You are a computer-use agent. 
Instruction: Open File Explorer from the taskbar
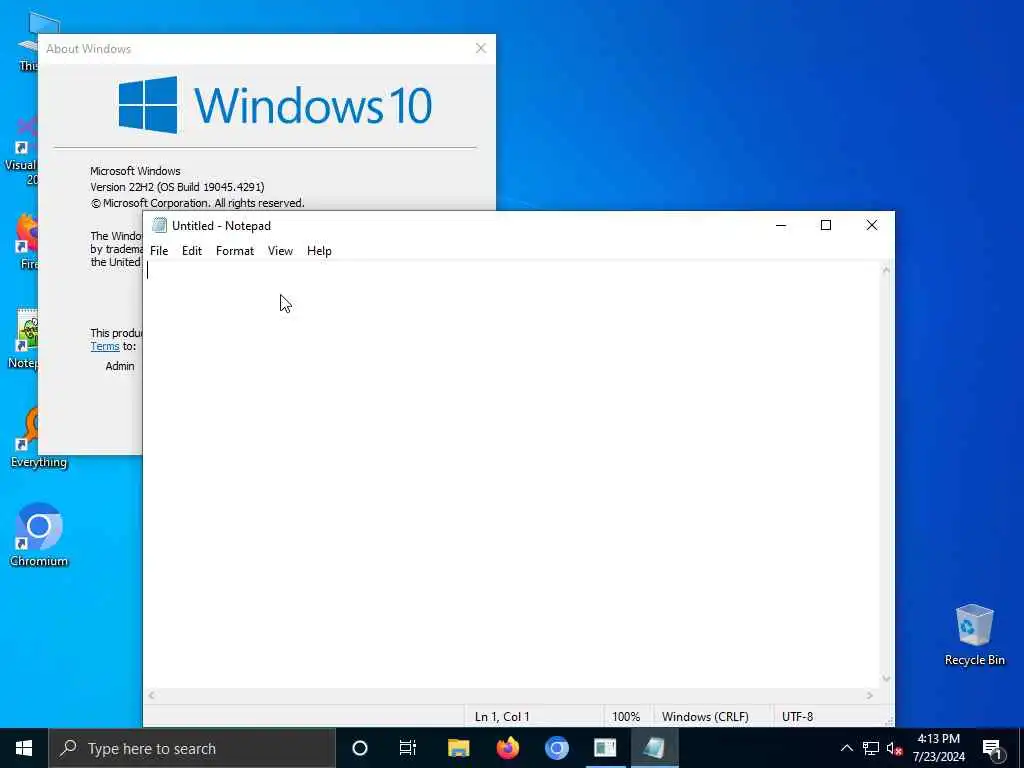[458, 748]
